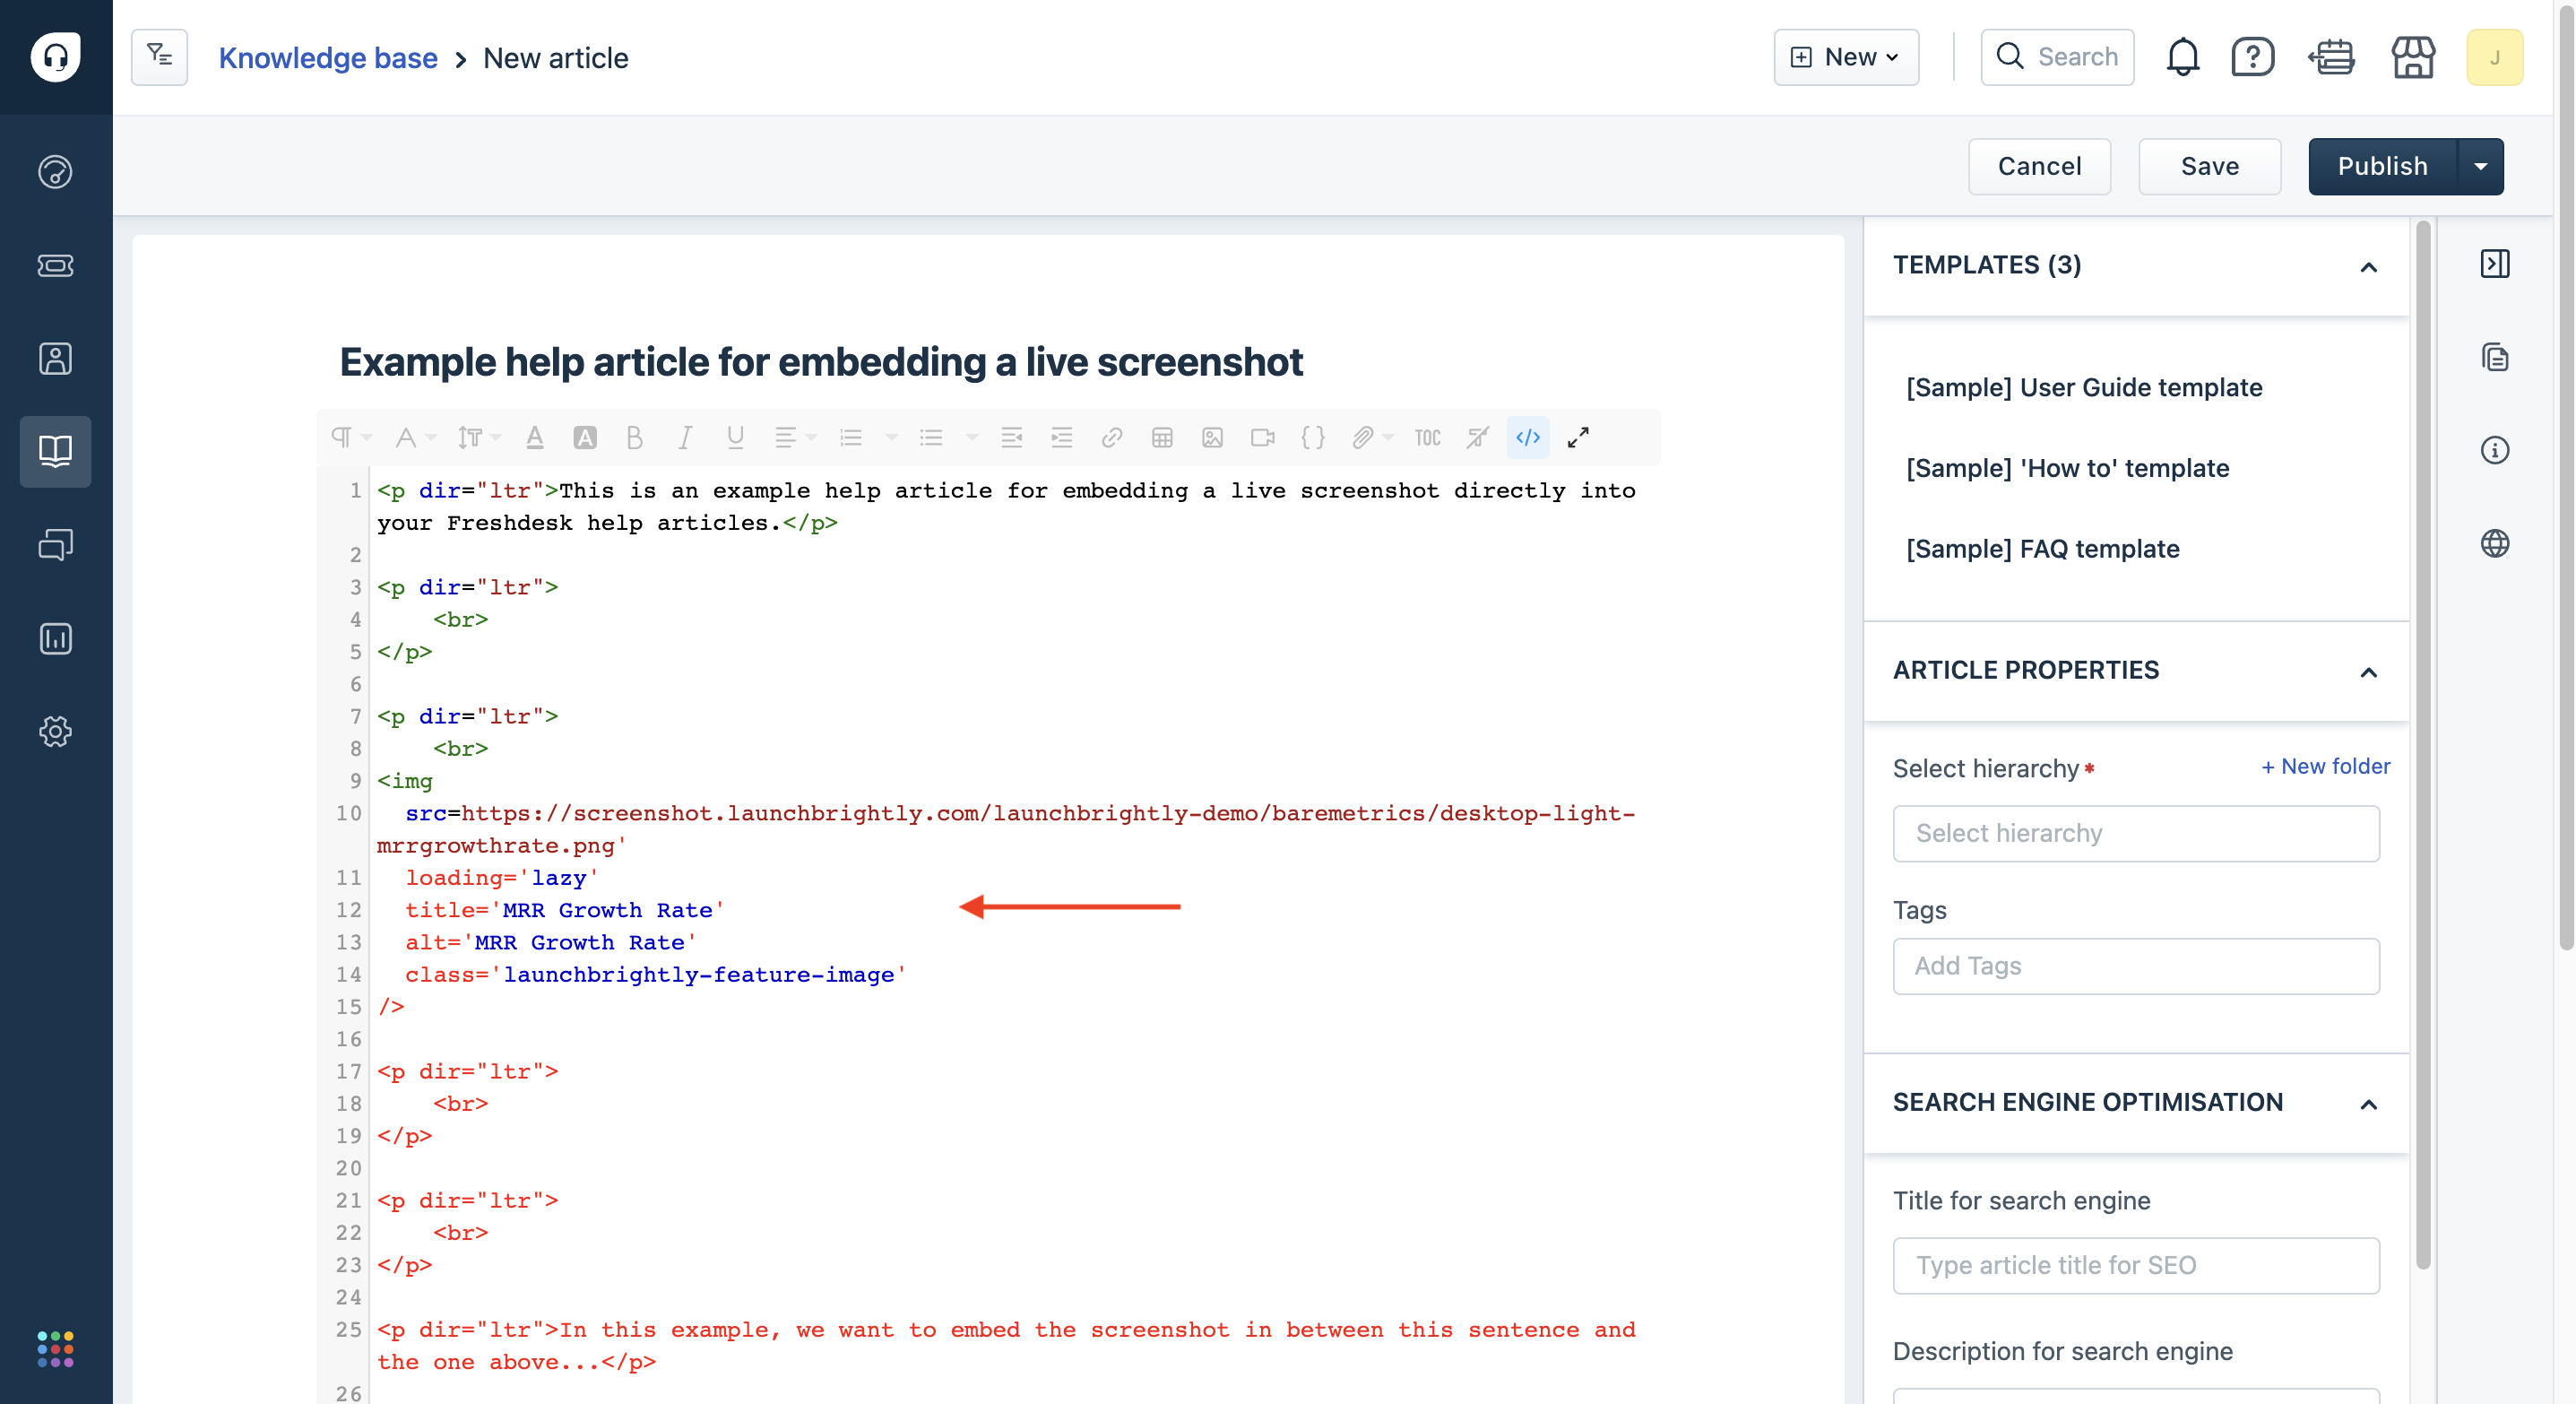
Task: Click the Freshdesk headset logo
Action: (55, 56)
